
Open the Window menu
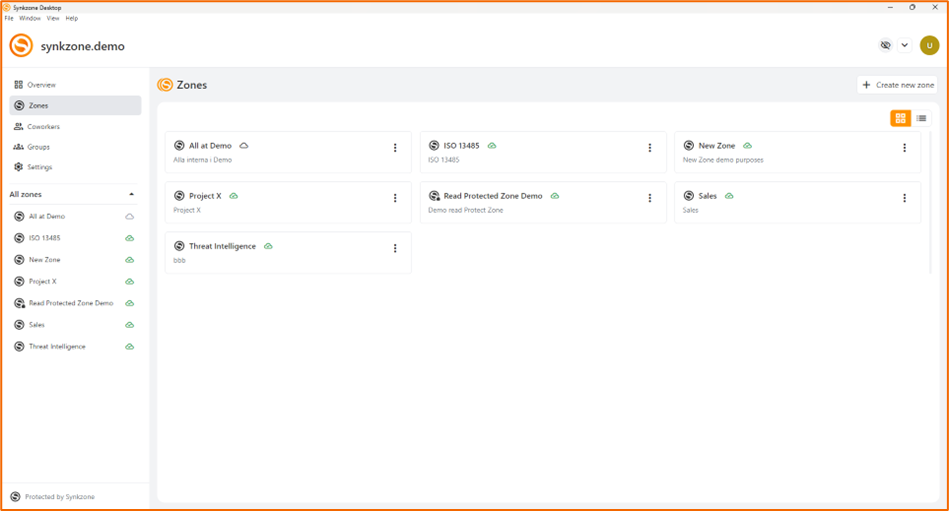pyautogui.click(x=30, y=18)
